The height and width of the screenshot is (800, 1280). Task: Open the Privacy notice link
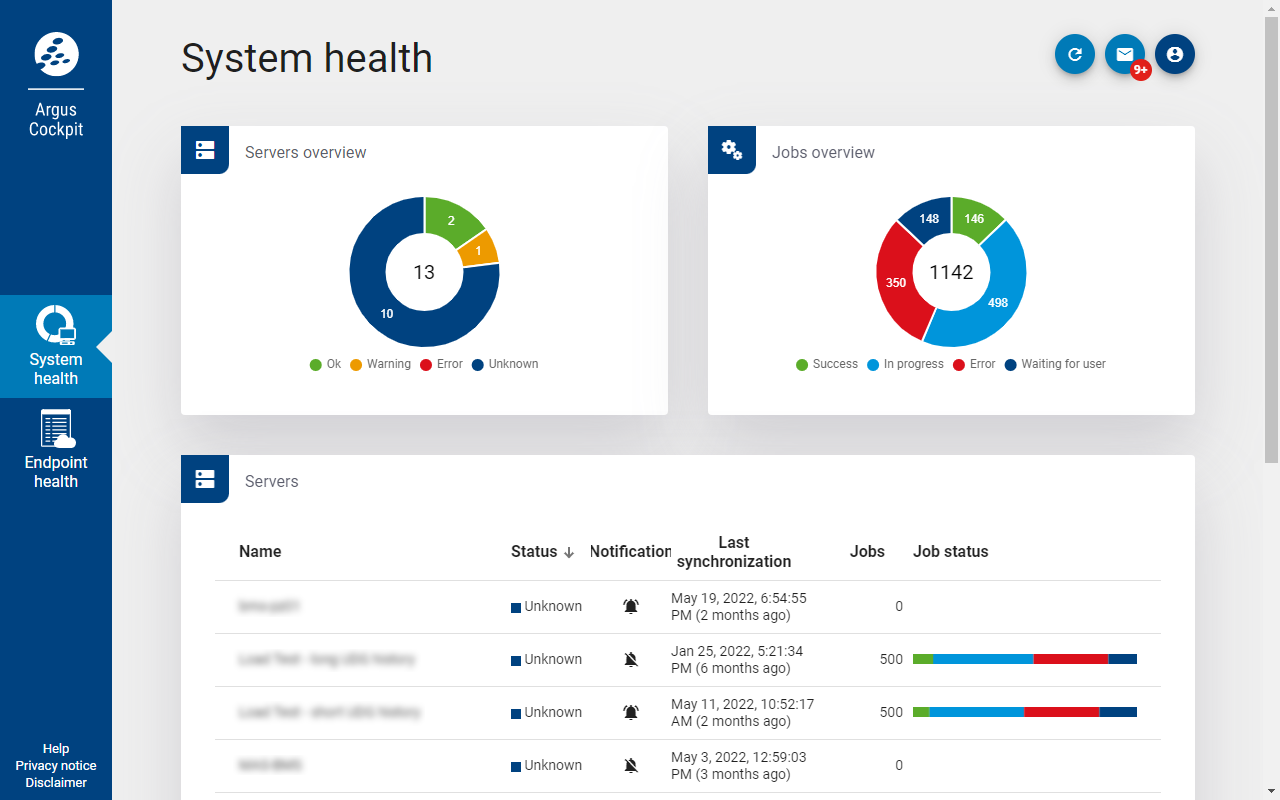(56, 766)
